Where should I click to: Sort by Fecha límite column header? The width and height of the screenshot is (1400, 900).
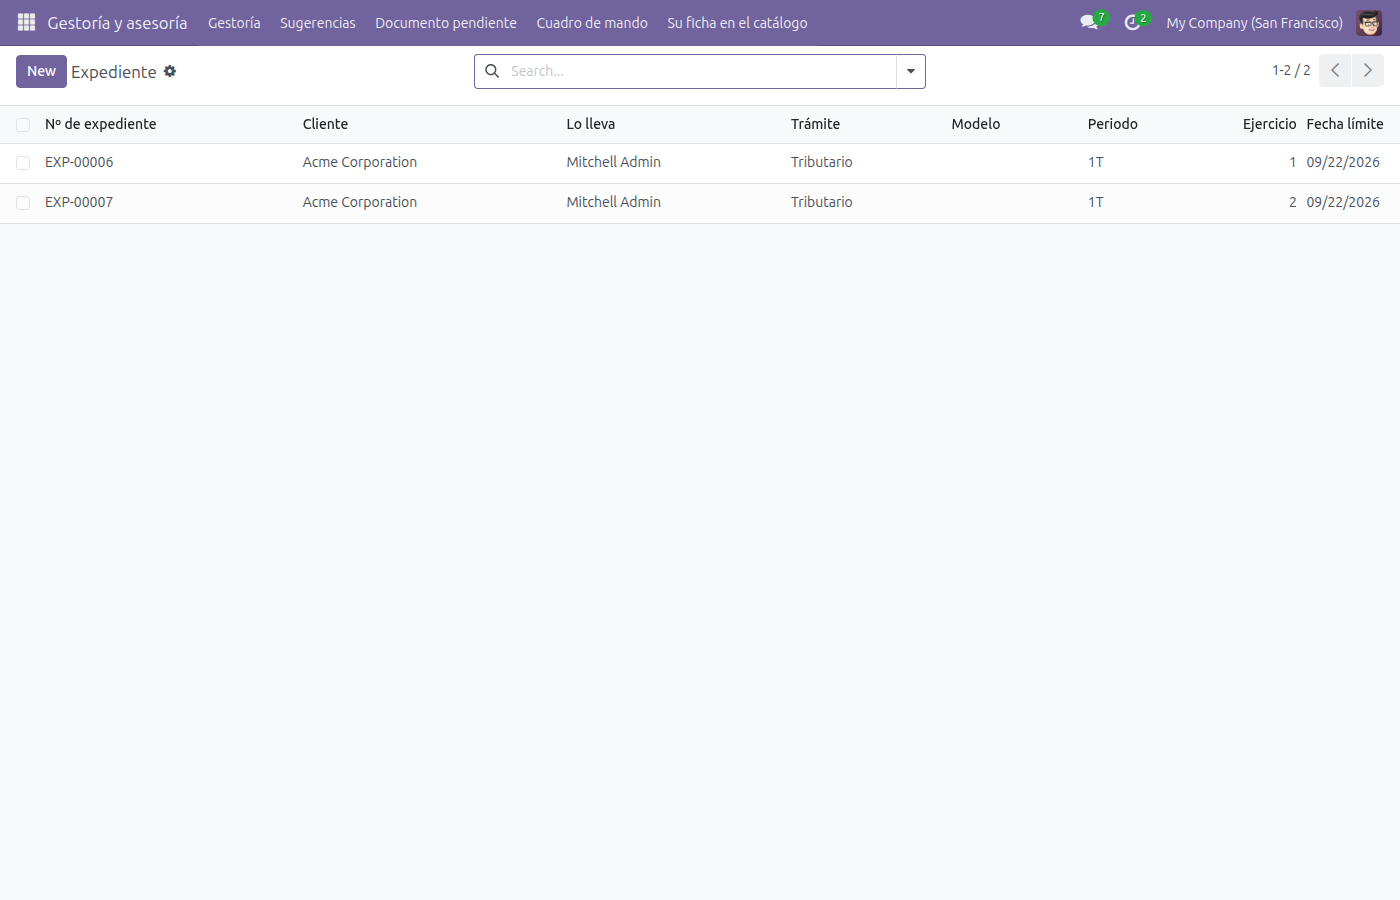coord(1345,124)
